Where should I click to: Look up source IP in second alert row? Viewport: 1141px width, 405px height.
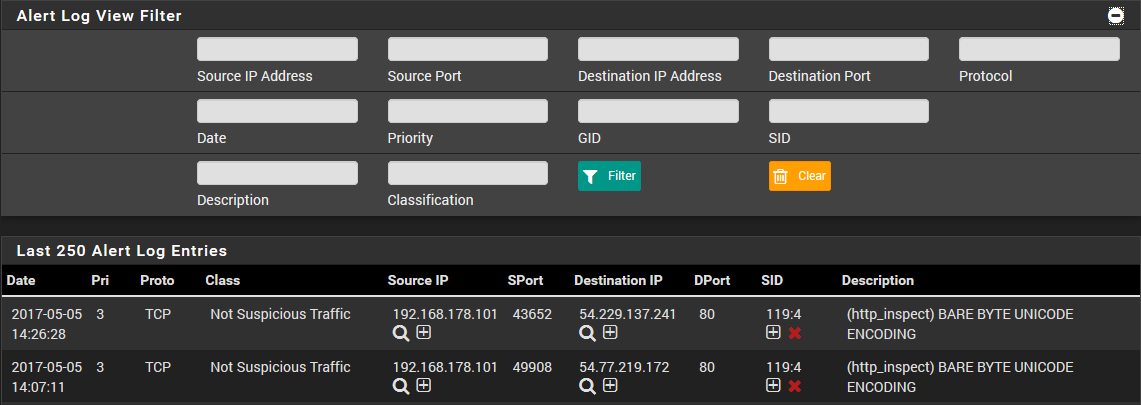point(400,386)
